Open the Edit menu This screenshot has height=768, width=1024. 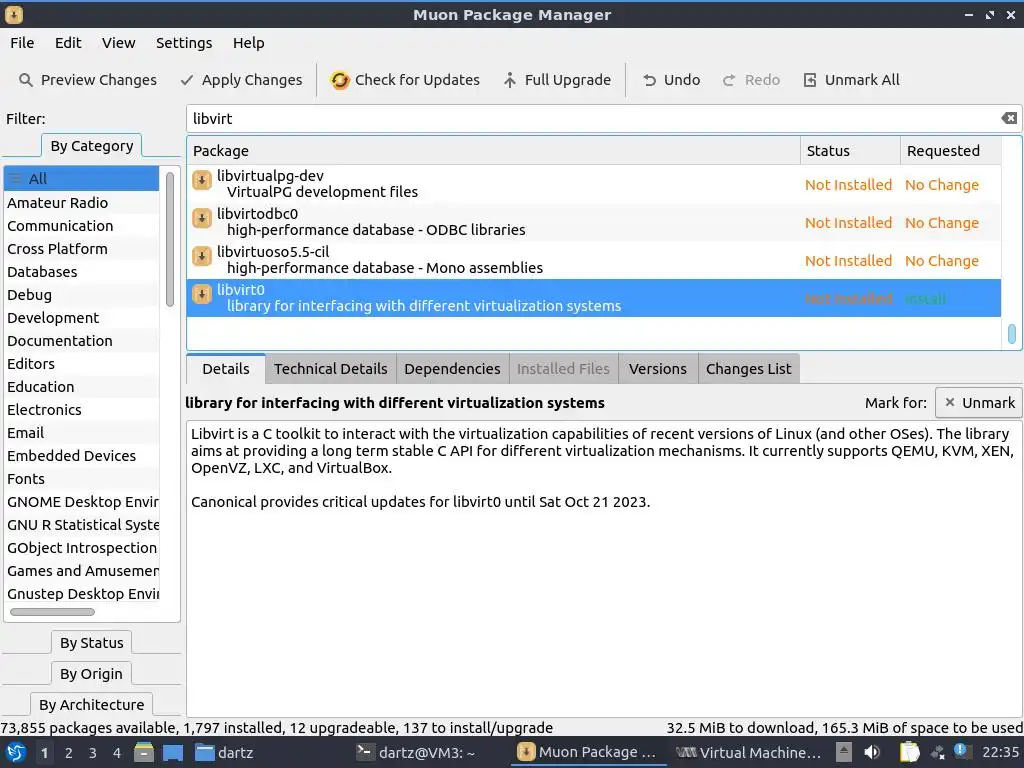coord(68,43)
